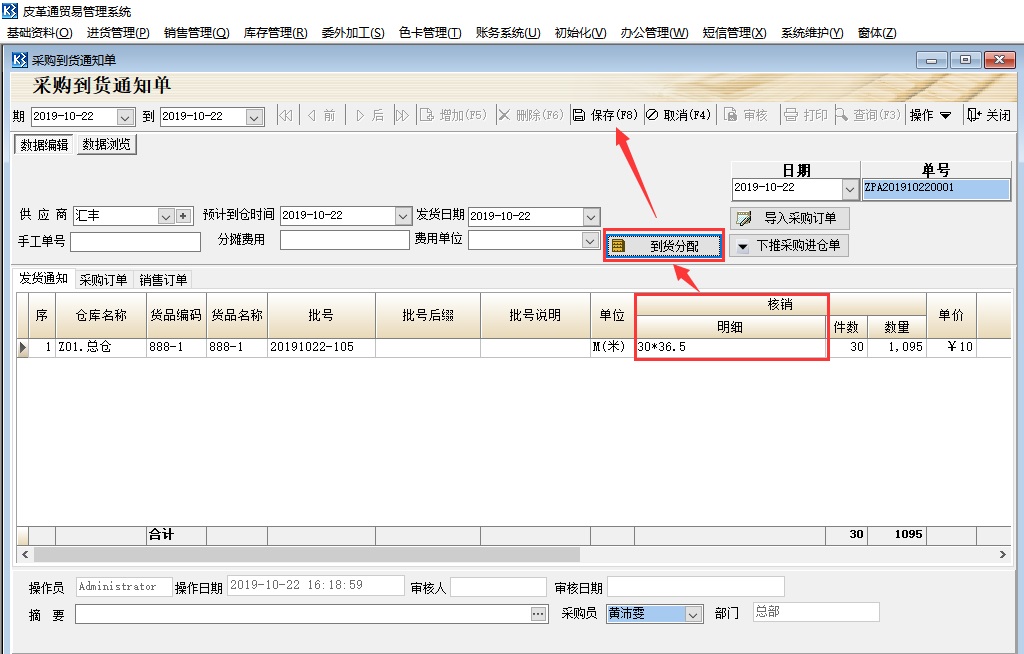Switch to the 销售订单 tab
Image resolution: width=1024 pixels, height=654 pixels.
[163, 280]
